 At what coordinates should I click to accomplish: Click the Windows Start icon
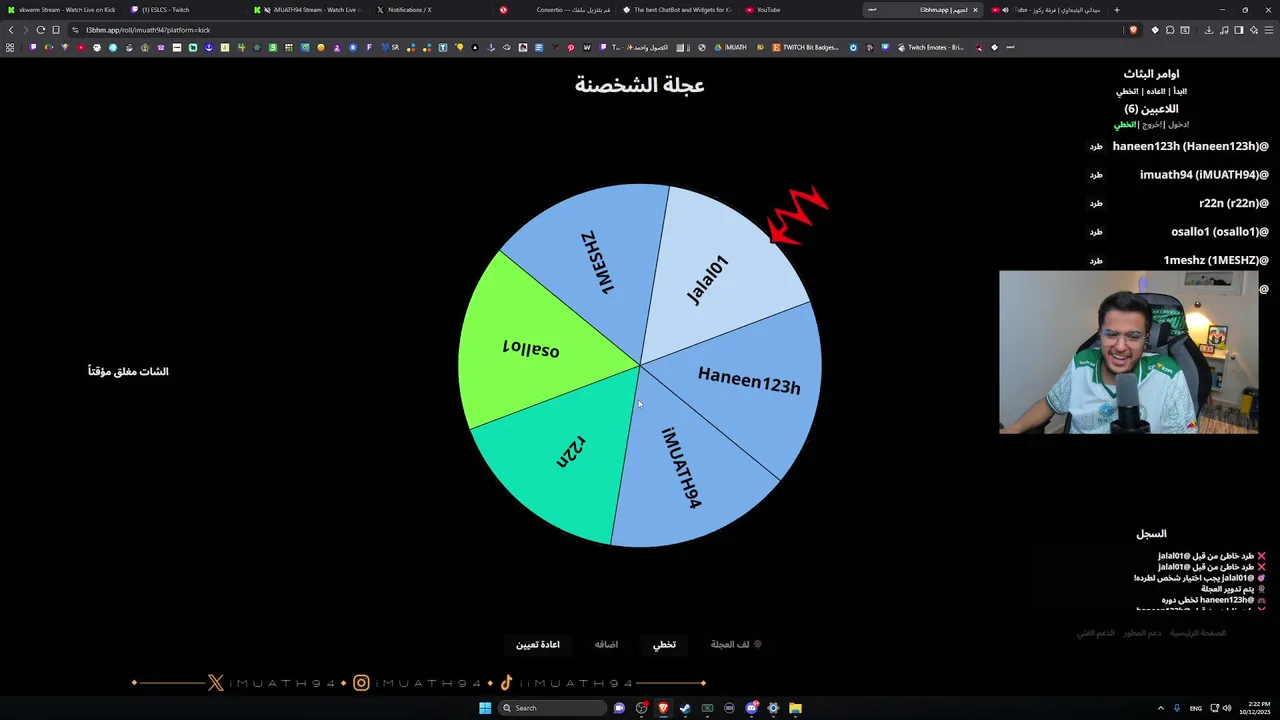[x=485, y=708]
